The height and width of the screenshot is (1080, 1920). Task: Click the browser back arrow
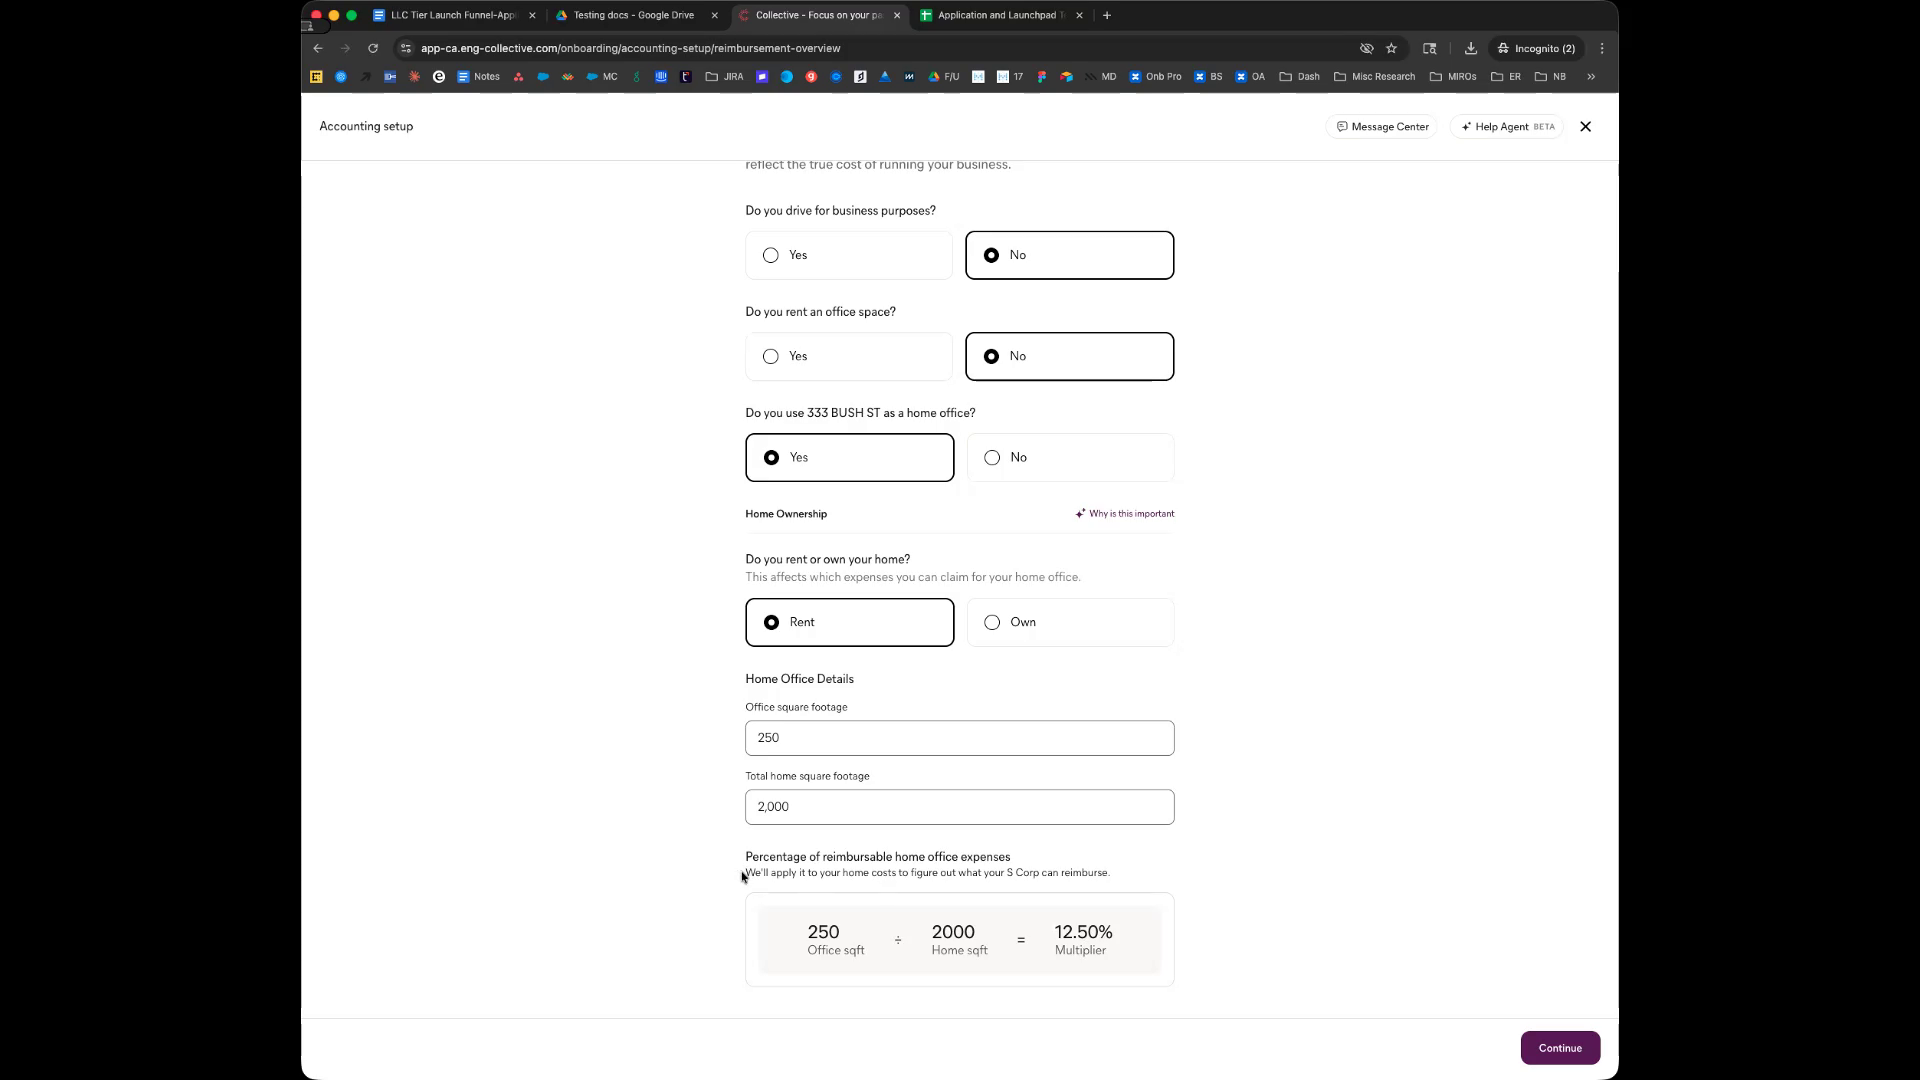click(318, 48)
